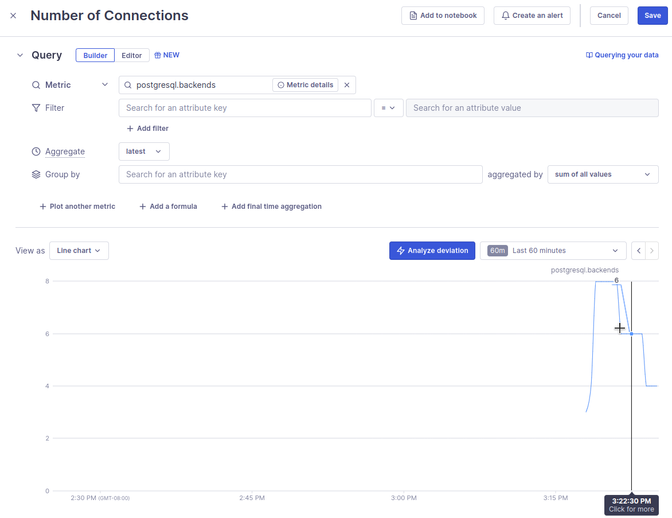The height and width of the screenshot is (518, 672).
Task: Open the latest aggregate dropdown
Action: point(144,152)
